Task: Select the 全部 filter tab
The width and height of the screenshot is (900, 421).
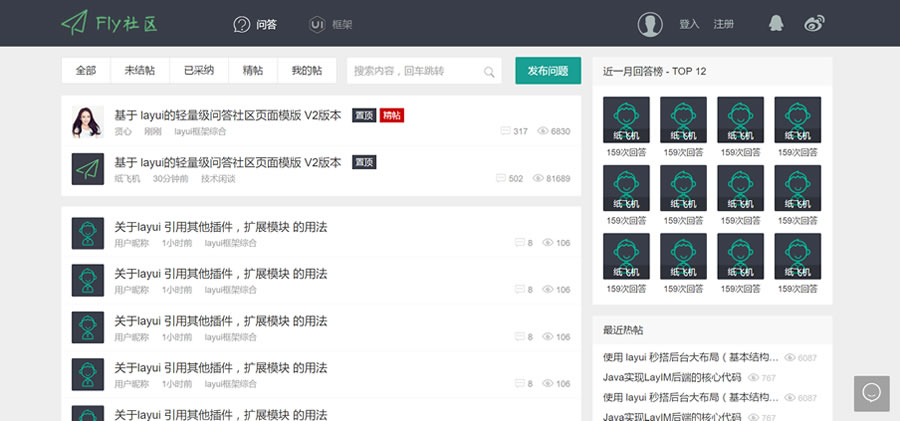Action: coord(86,71)
